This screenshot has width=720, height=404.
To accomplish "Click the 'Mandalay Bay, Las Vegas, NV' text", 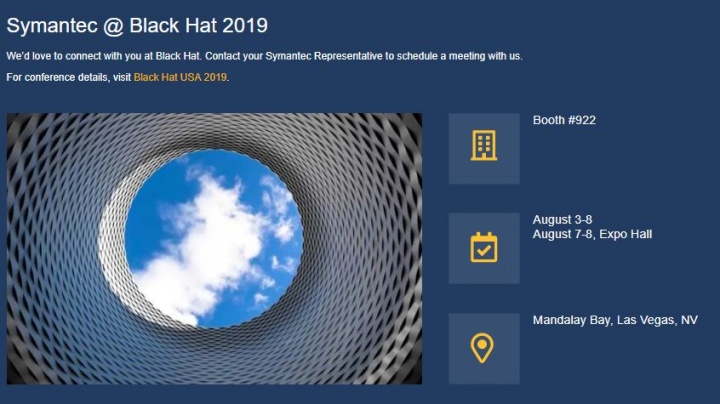I will 615,320.
